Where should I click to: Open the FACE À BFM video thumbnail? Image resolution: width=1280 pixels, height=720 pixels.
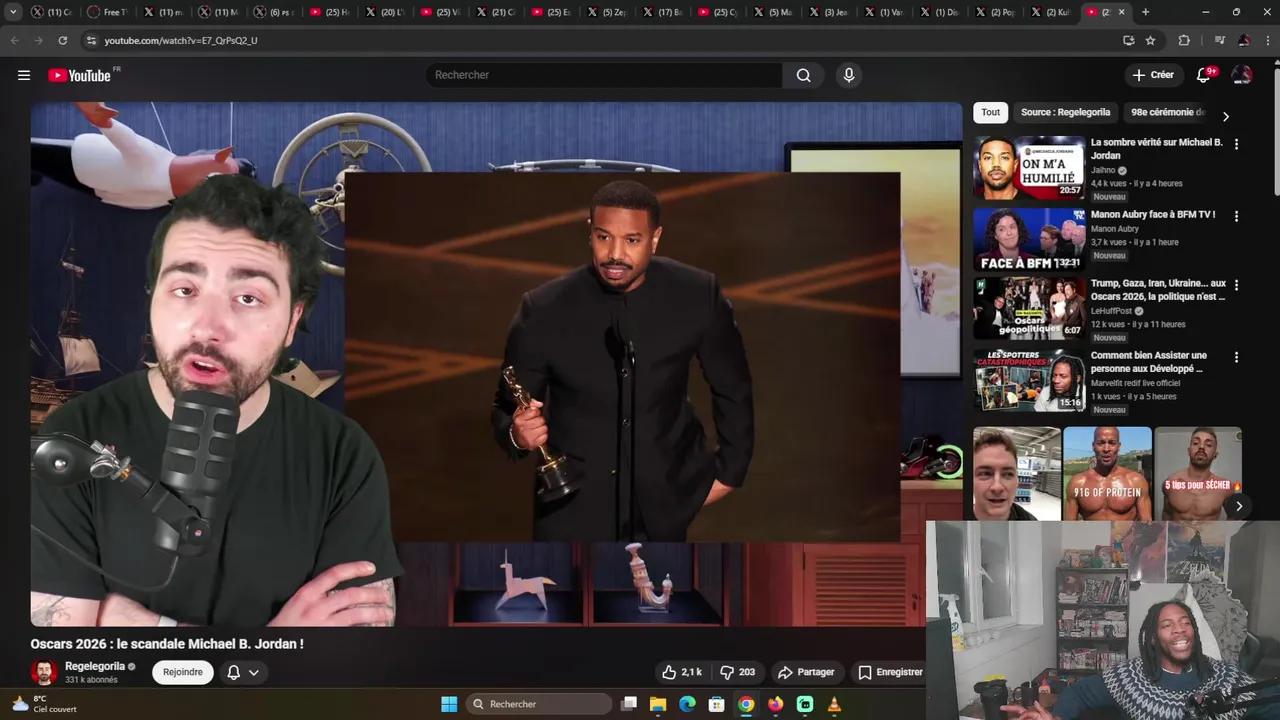1029,239
